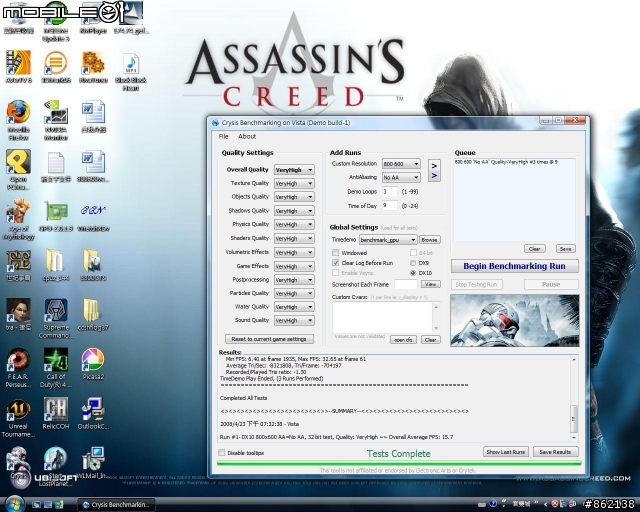Add the run to queue with >> button

click(x=434, y=171)
